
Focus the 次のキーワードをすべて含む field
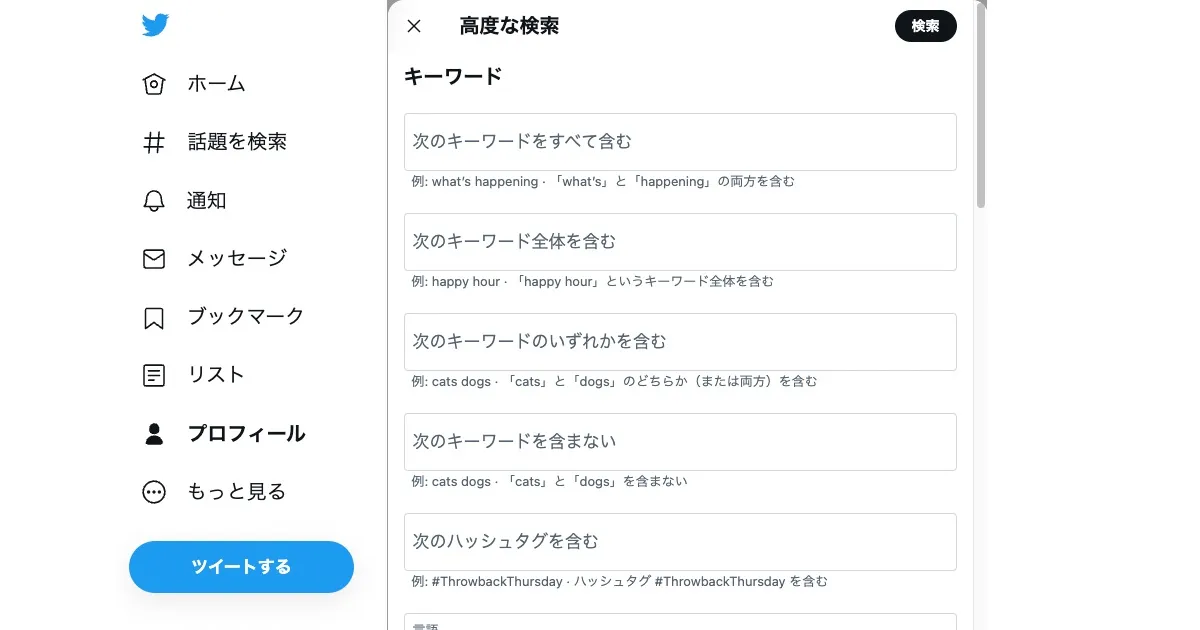[x=680, y=142]
